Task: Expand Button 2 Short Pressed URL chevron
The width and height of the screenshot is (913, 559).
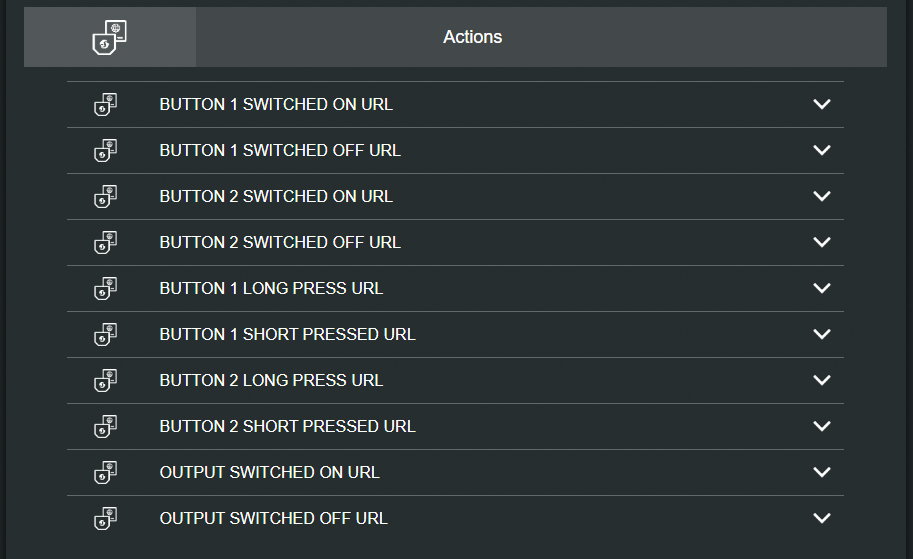Action: point(822,426)
